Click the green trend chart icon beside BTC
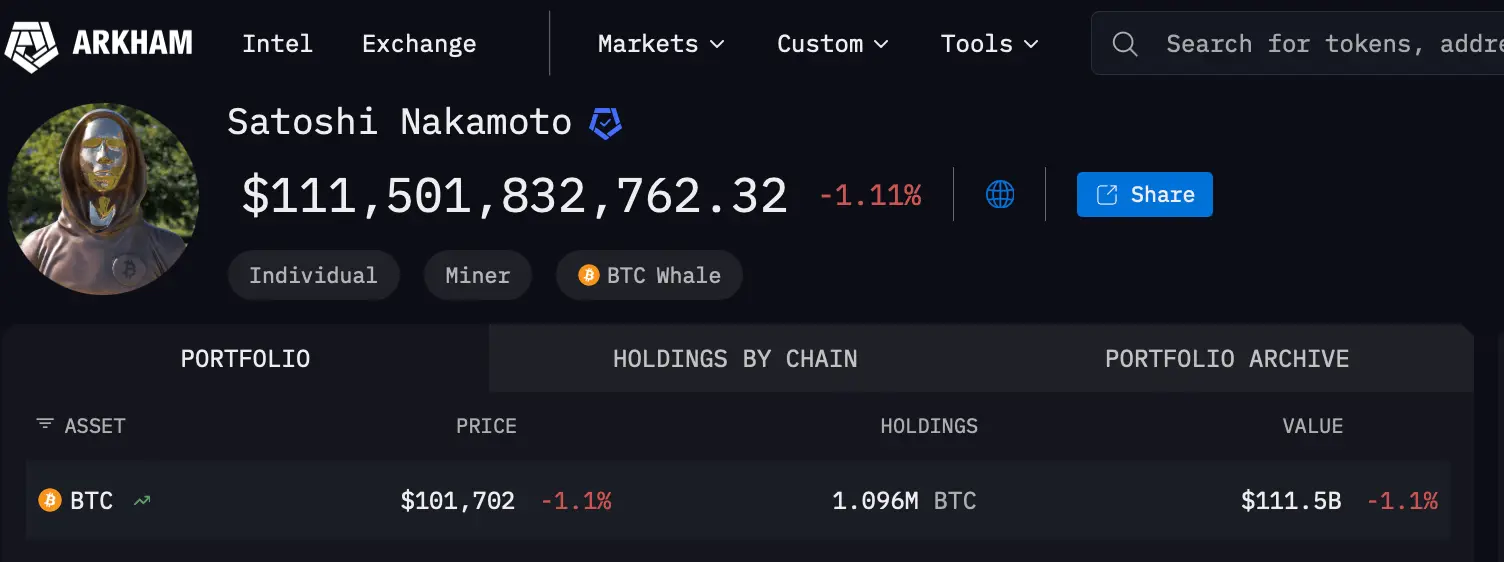The image size is (1504, 562). point(142,500)
